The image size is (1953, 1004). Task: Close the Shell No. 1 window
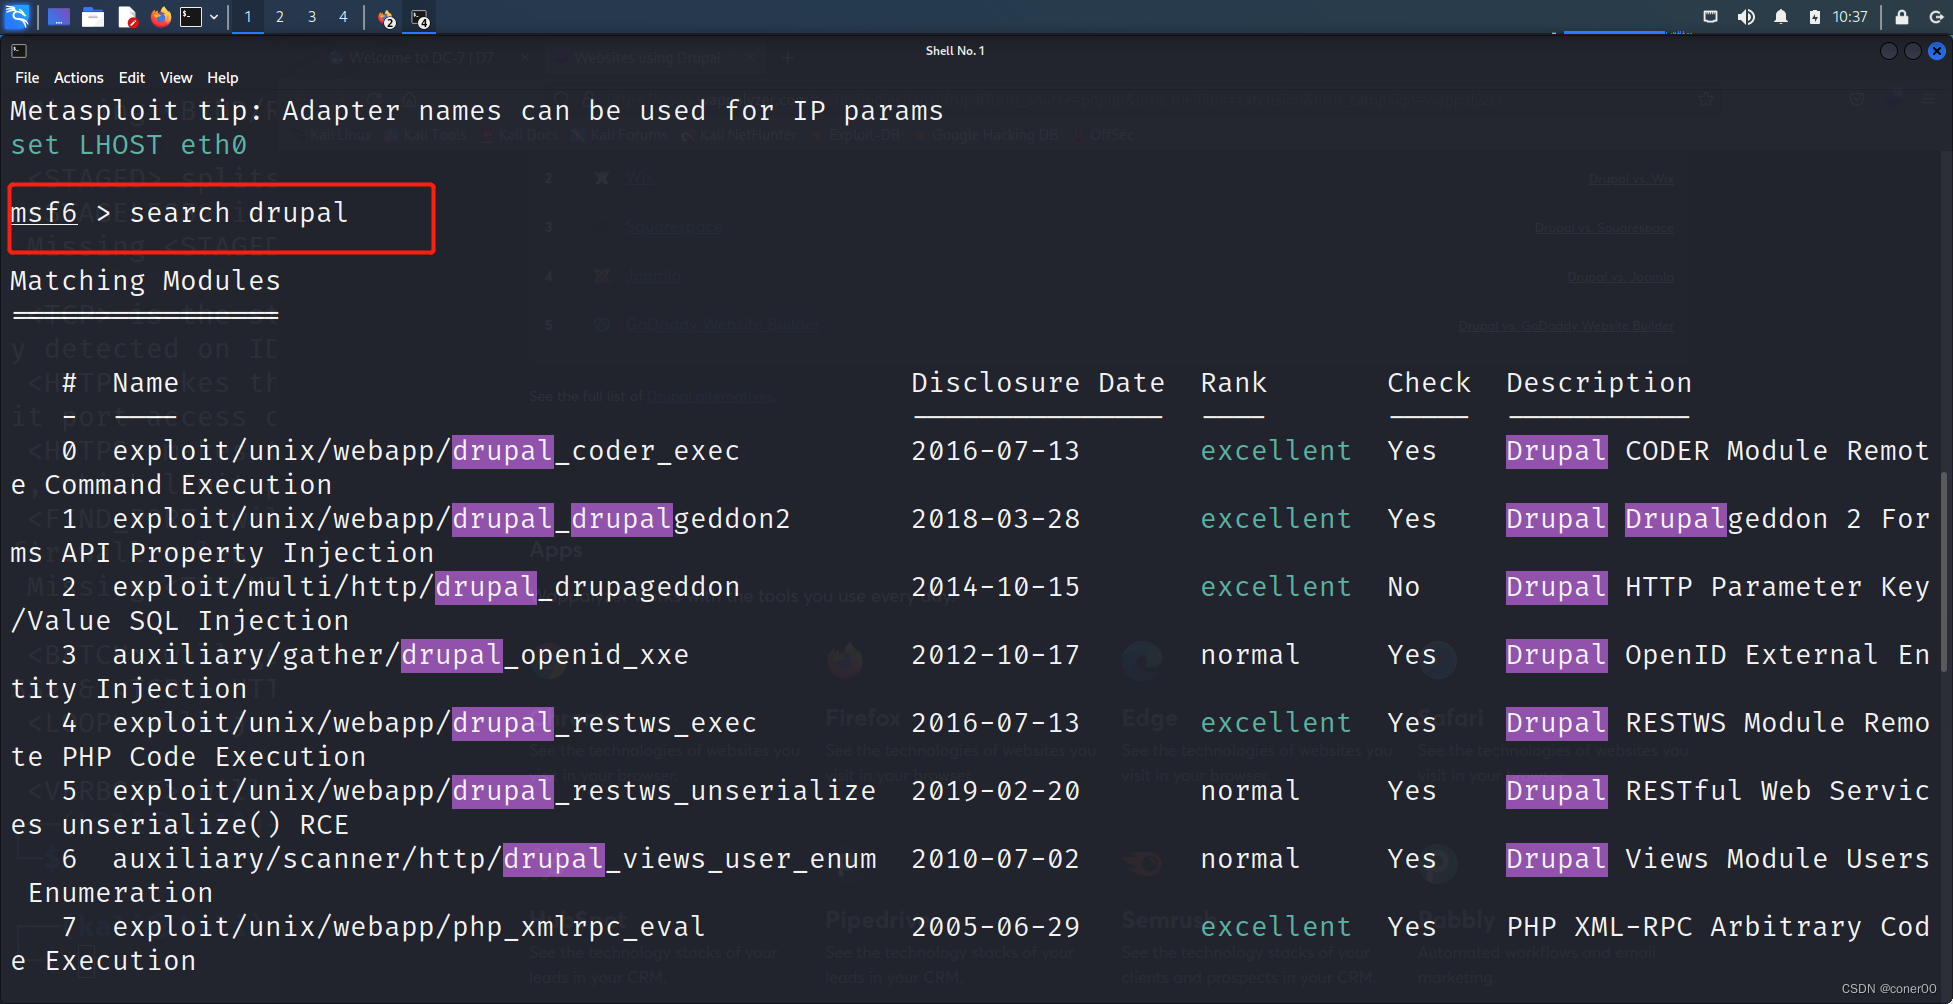click(x=1937, y=51)
